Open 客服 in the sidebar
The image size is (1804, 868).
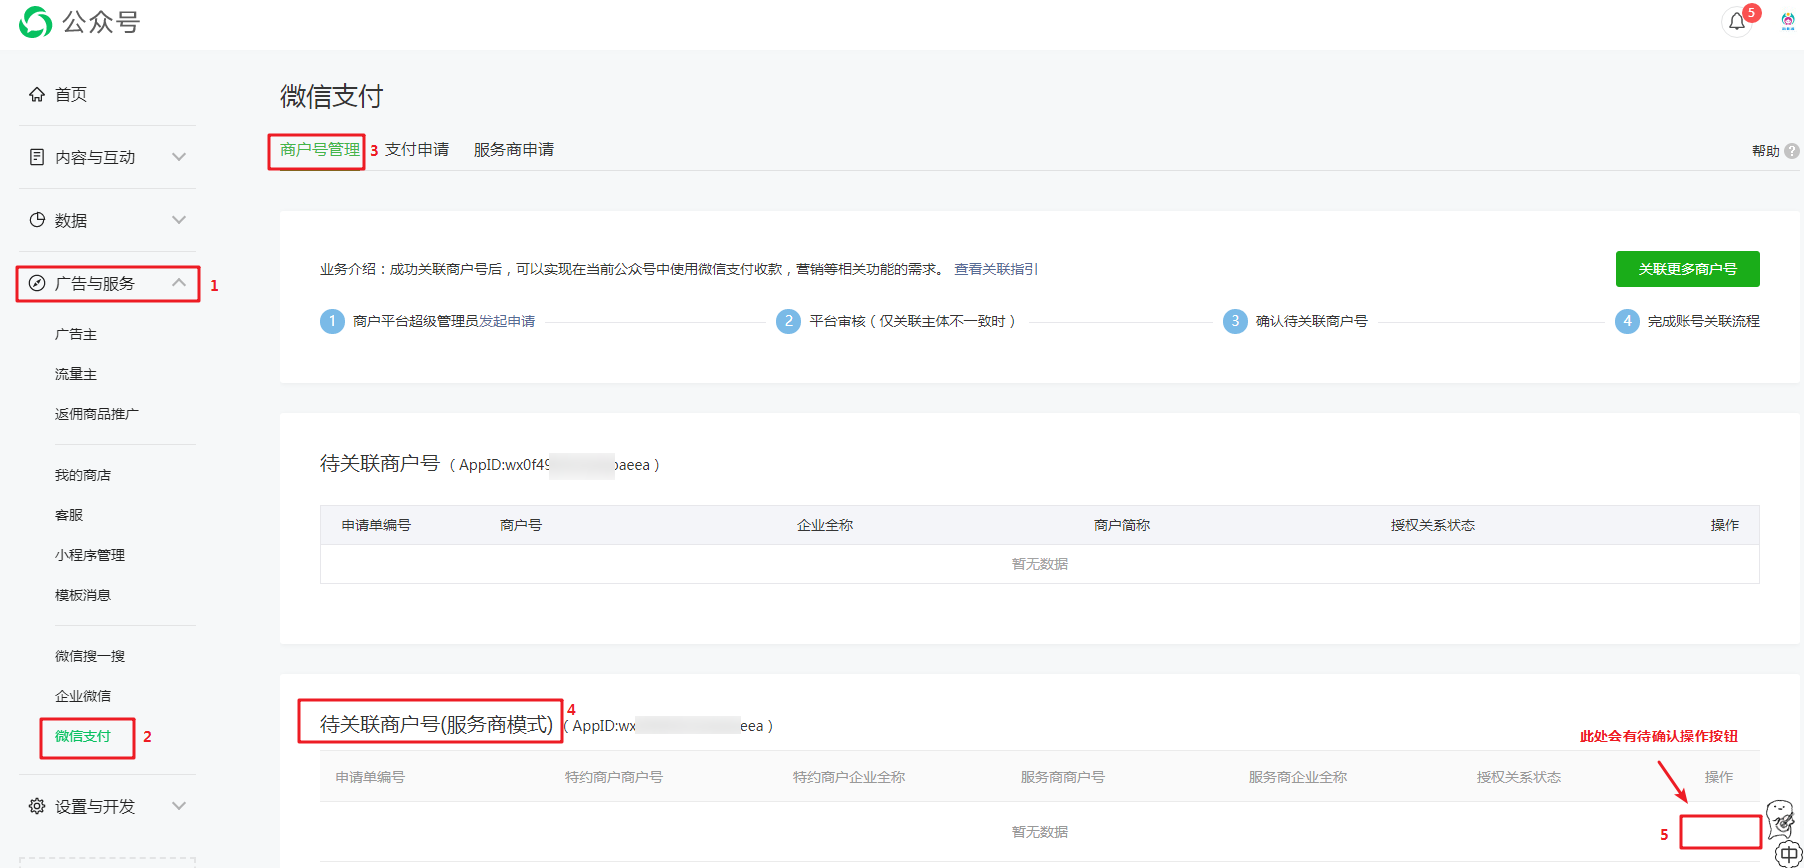[69, 515]
